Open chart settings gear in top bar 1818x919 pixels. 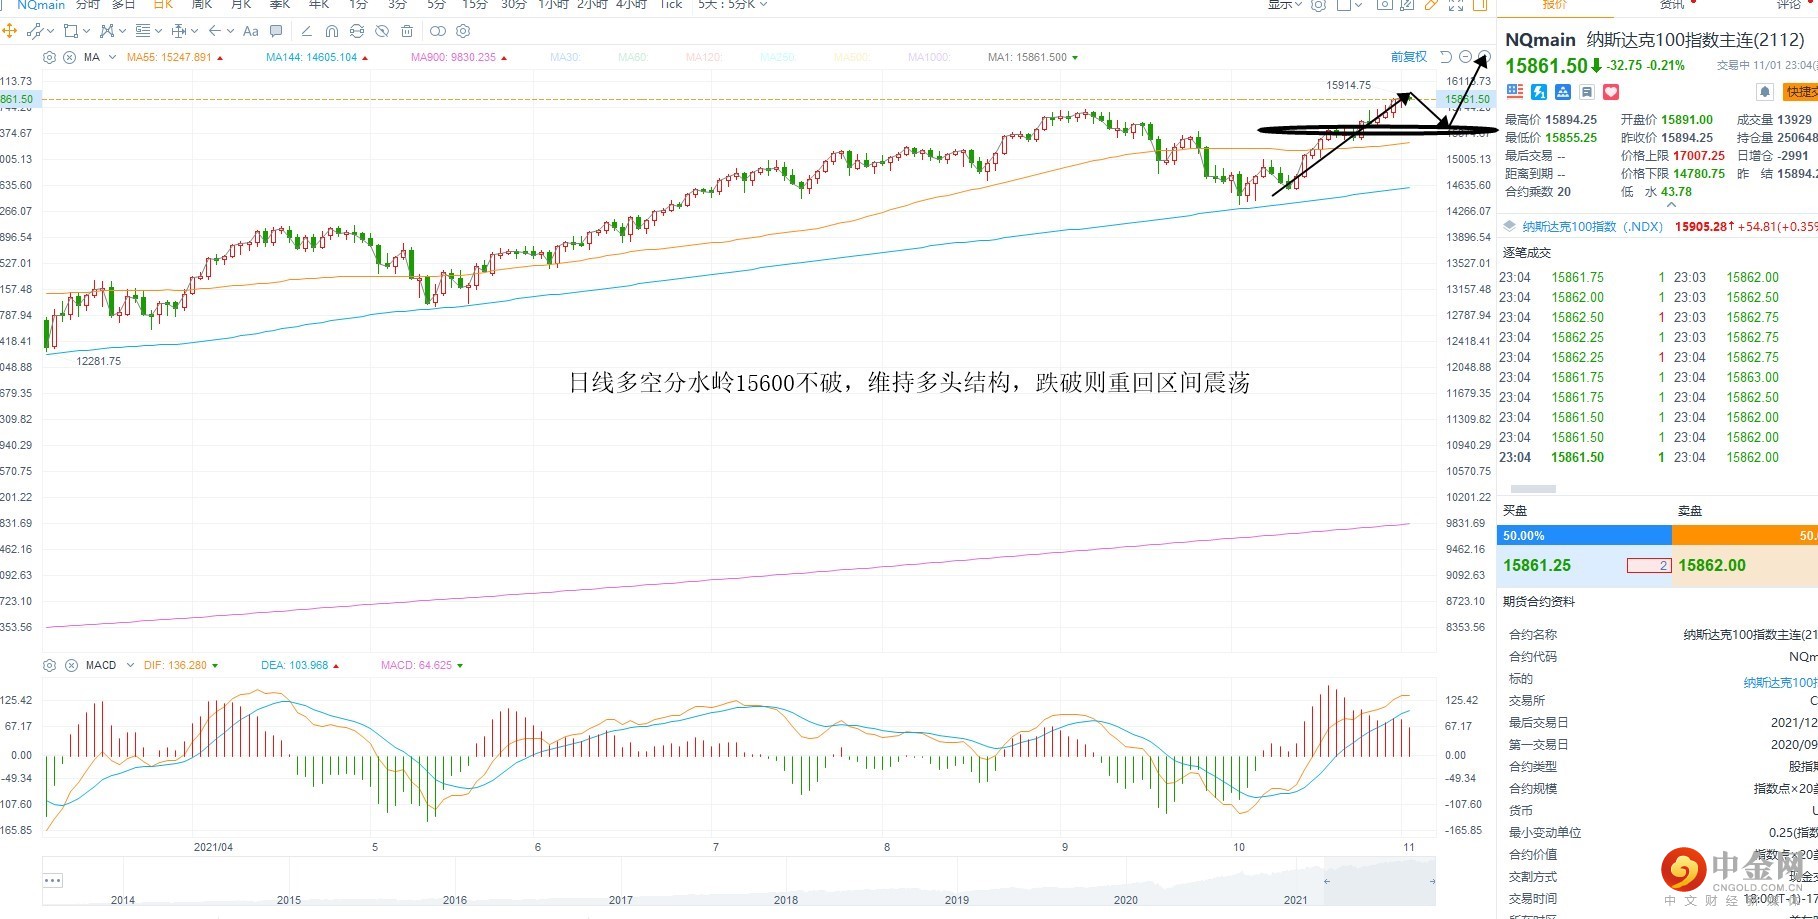pos(1318,5)
